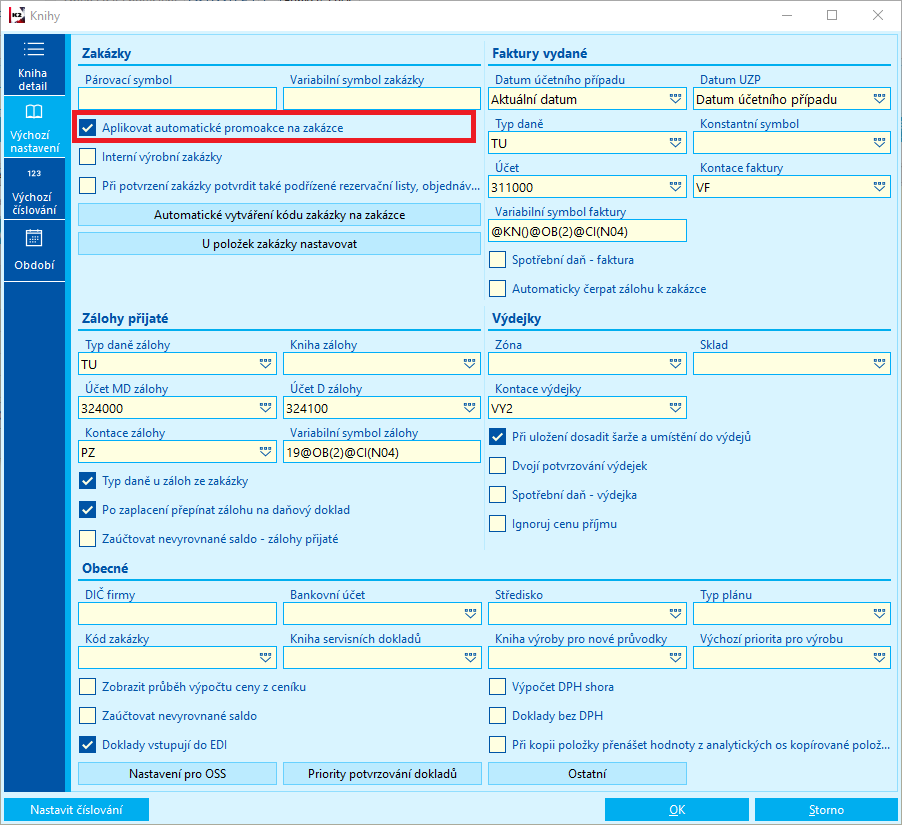Click the K2 app logo in title bar
902x825 pixels.
click(17, 16)
